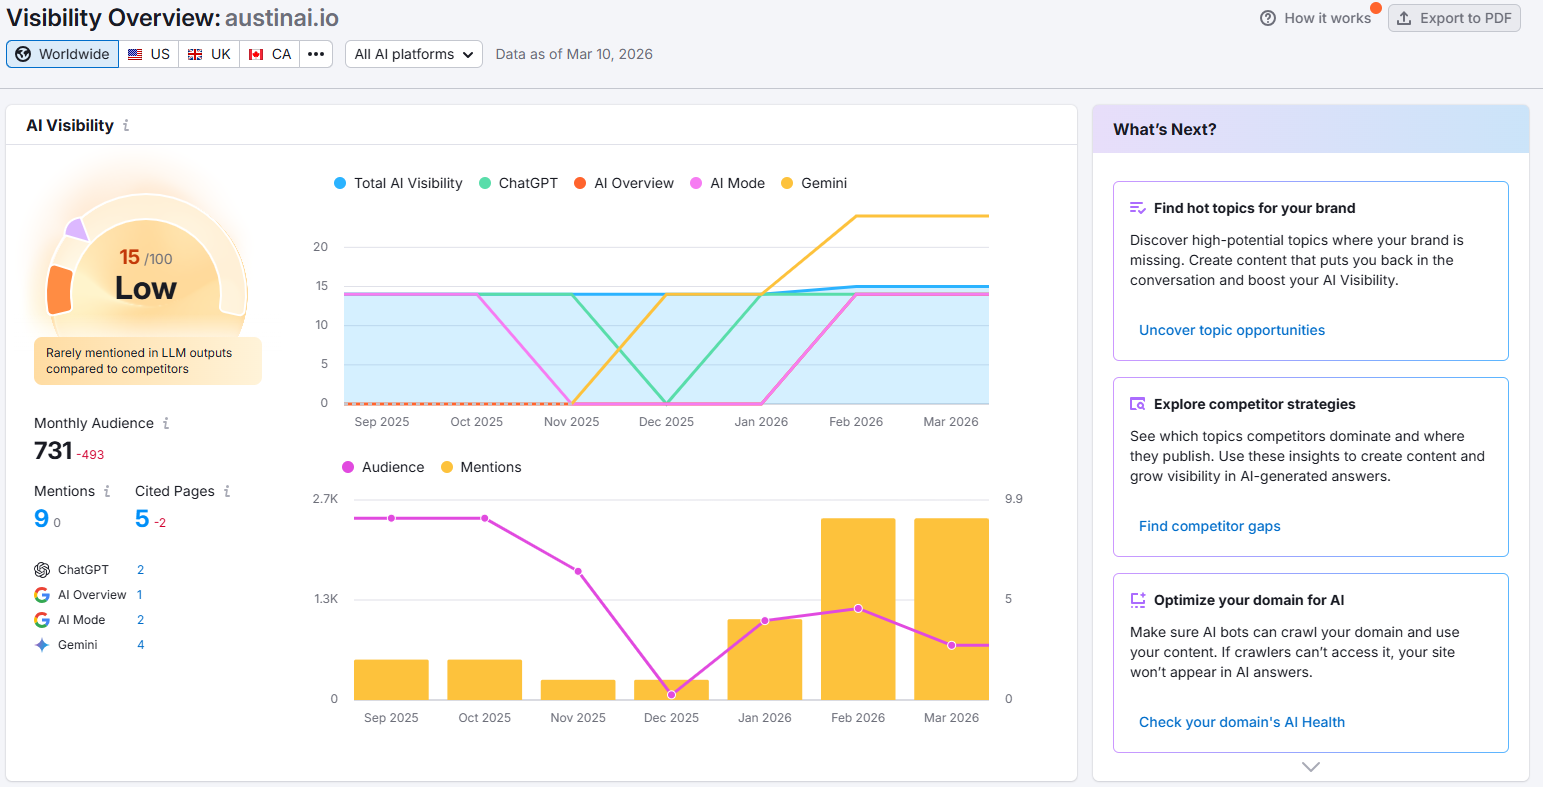Click the Gemini sparkle icon
The image size is (1543, 787).
click(42, 645)
